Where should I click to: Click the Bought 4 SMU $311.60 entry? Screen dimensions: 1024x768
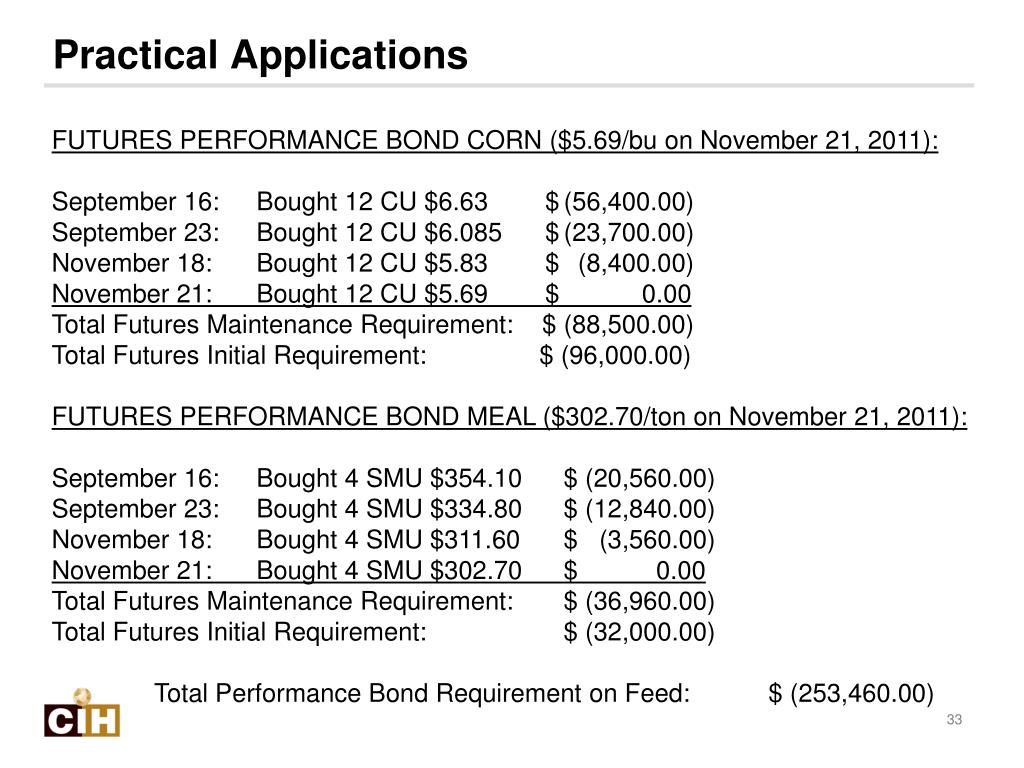(388, 540)
